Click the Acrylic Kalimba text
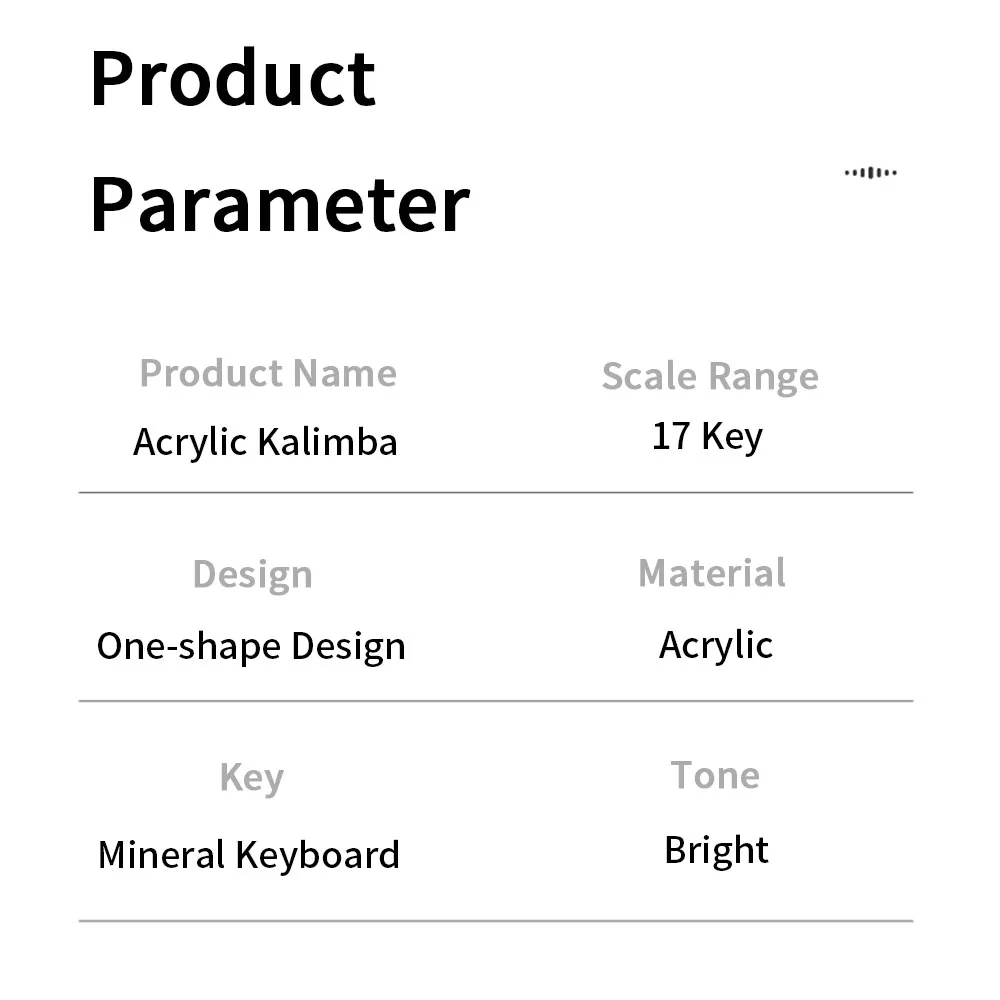1000x1000 pixels. click(265, 442)
